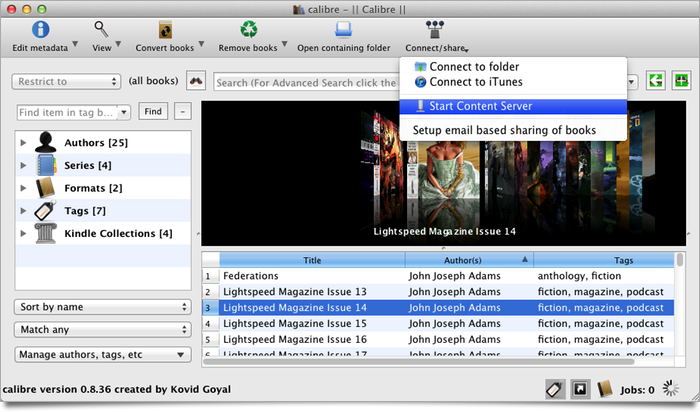Select Start Content Server menu item
This screenshot has height=412, width=700.
[x=513, y=106]
